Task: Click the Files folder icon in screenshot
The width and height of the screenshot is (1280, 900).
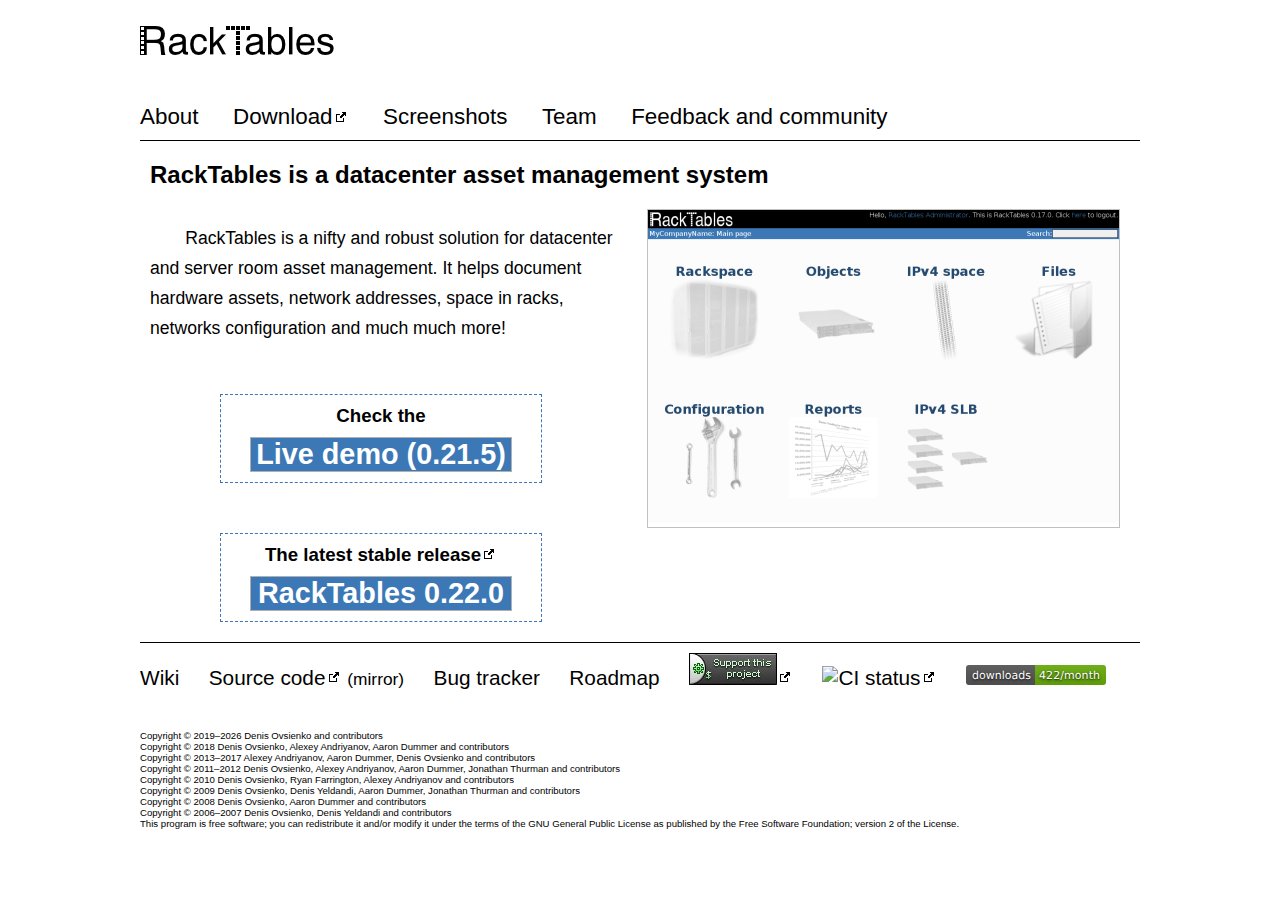Action: [1056, 320]
